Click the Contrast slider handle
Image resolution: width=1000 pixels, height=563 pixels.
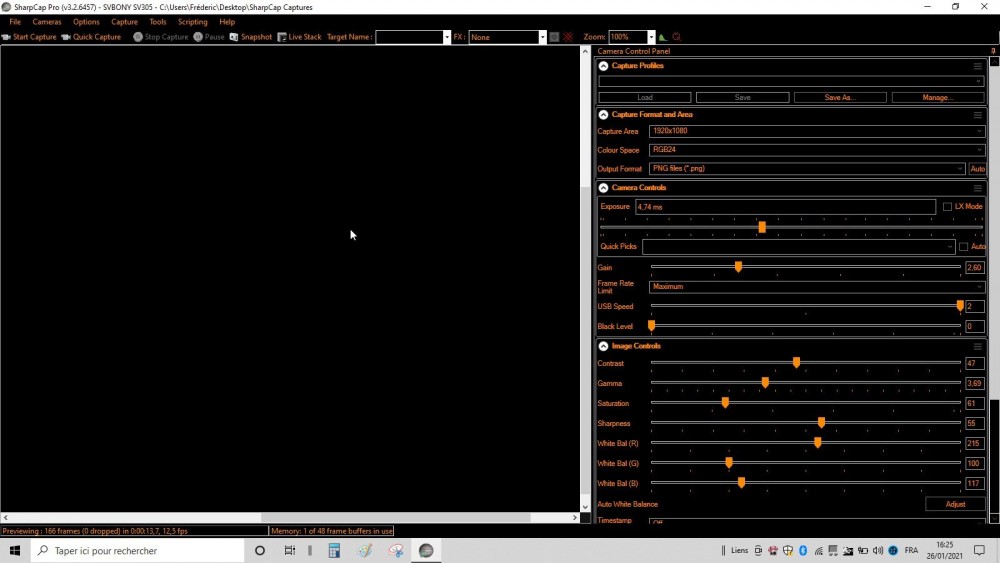coord(797,363)
